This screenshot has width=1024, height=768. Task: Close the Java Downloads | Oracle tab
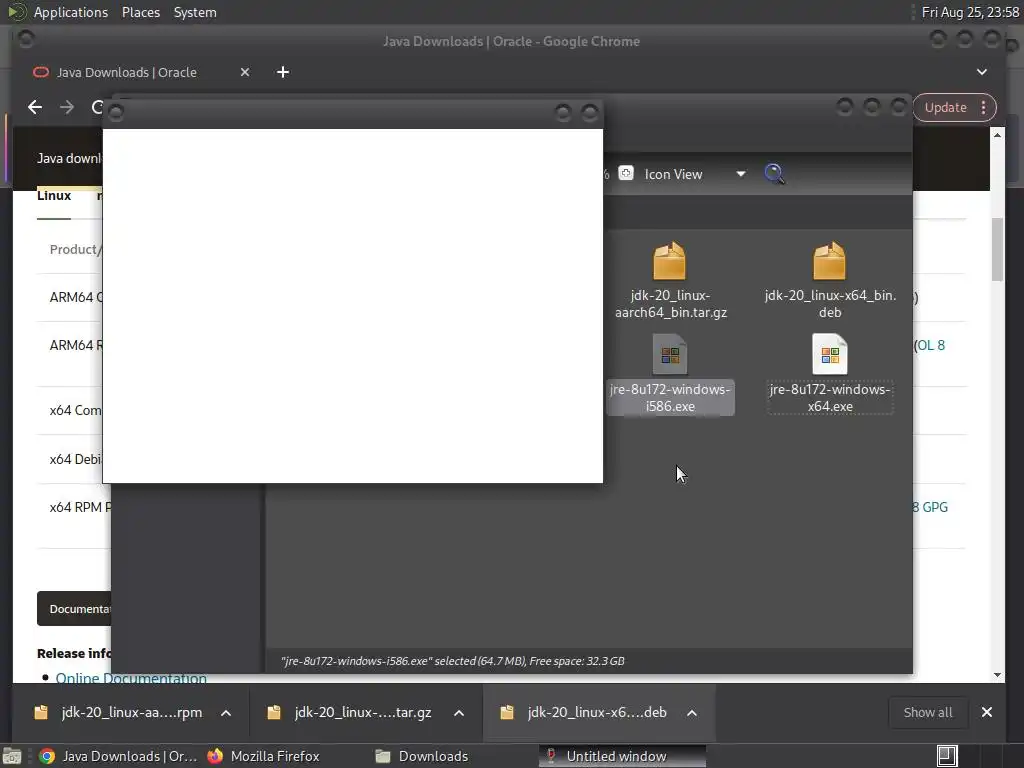(x=245, y=72)
